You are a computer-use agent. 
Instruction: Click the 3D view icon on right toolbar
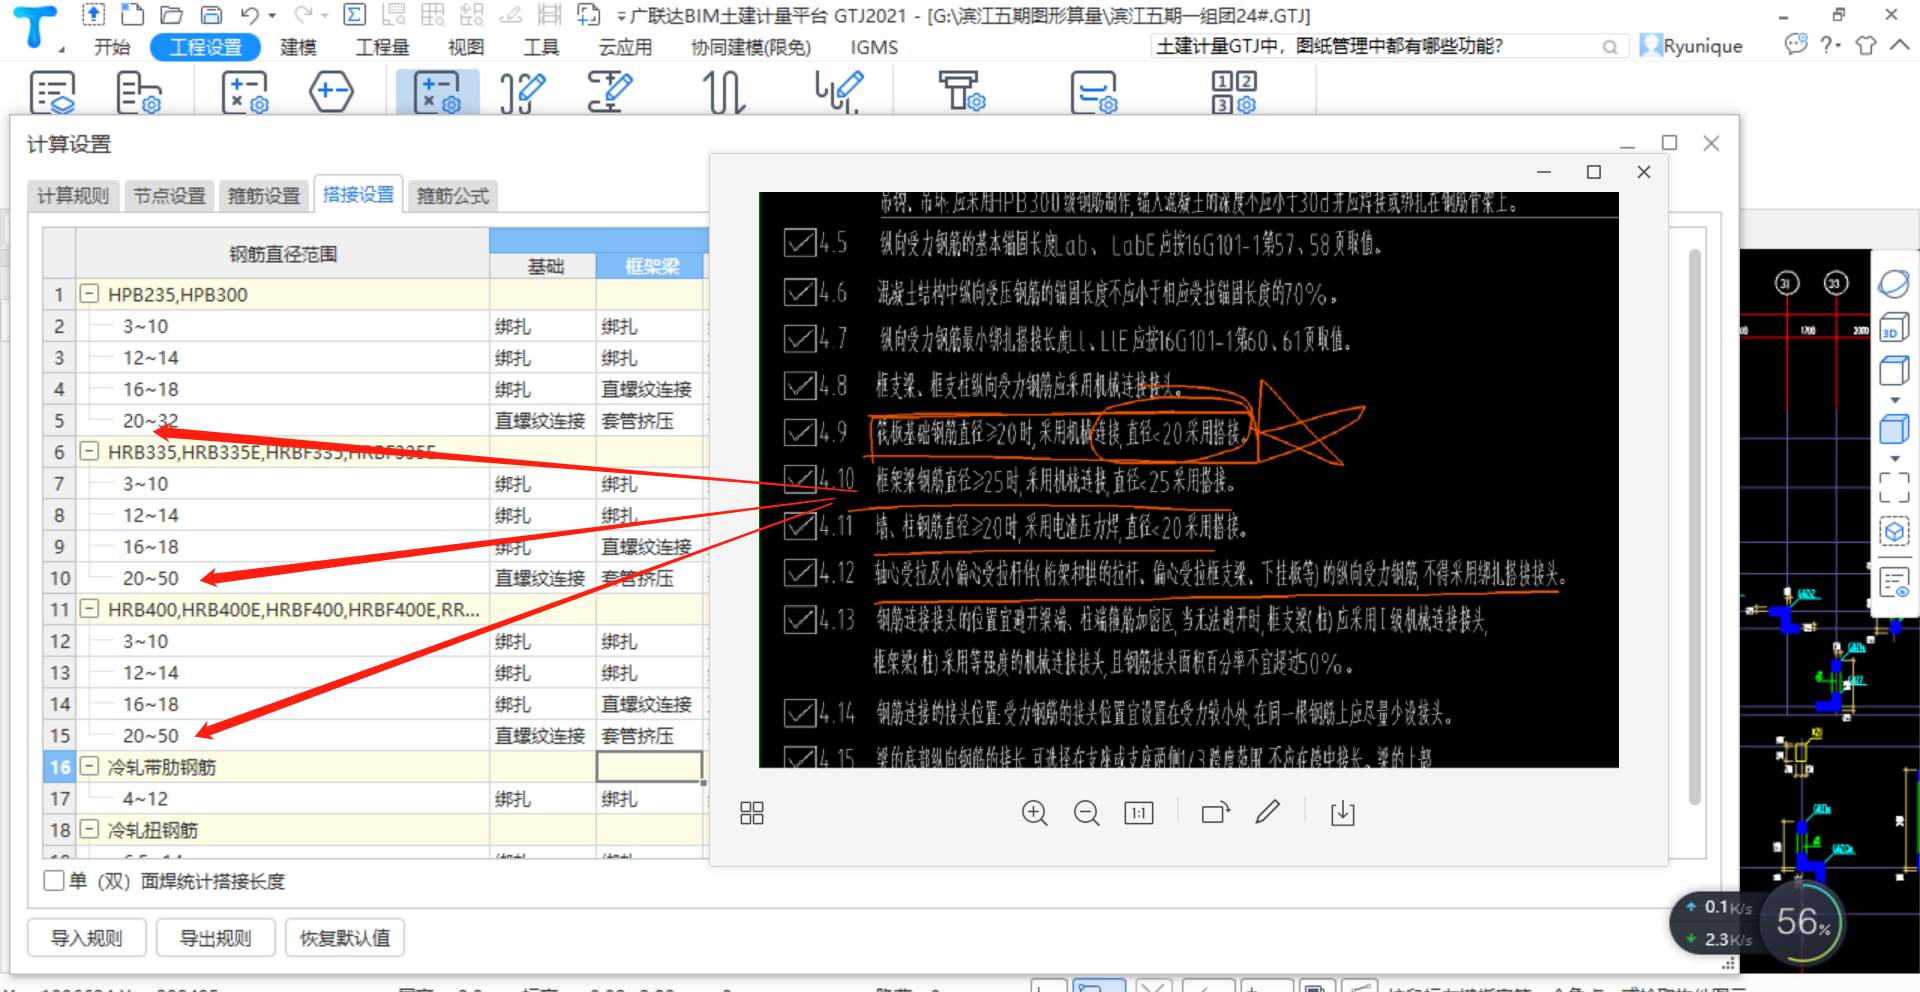[x=1894, y=327]
